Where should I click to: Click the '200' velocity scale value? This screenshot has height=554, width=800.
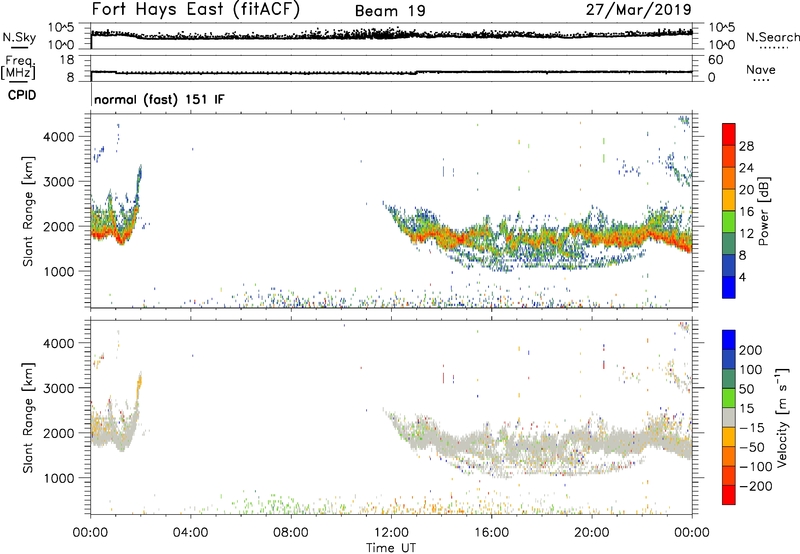point(751,350)
